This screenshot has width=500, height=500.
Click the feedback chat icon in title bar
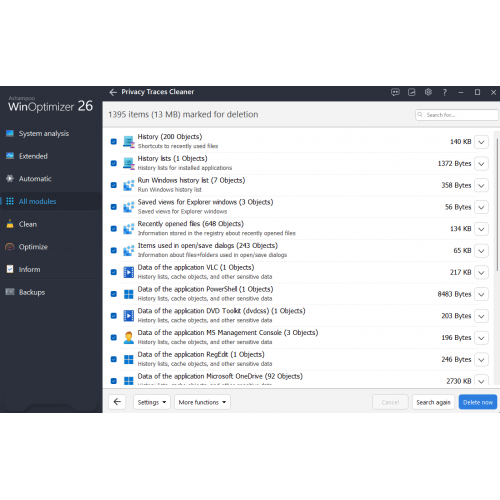point(395,92)
